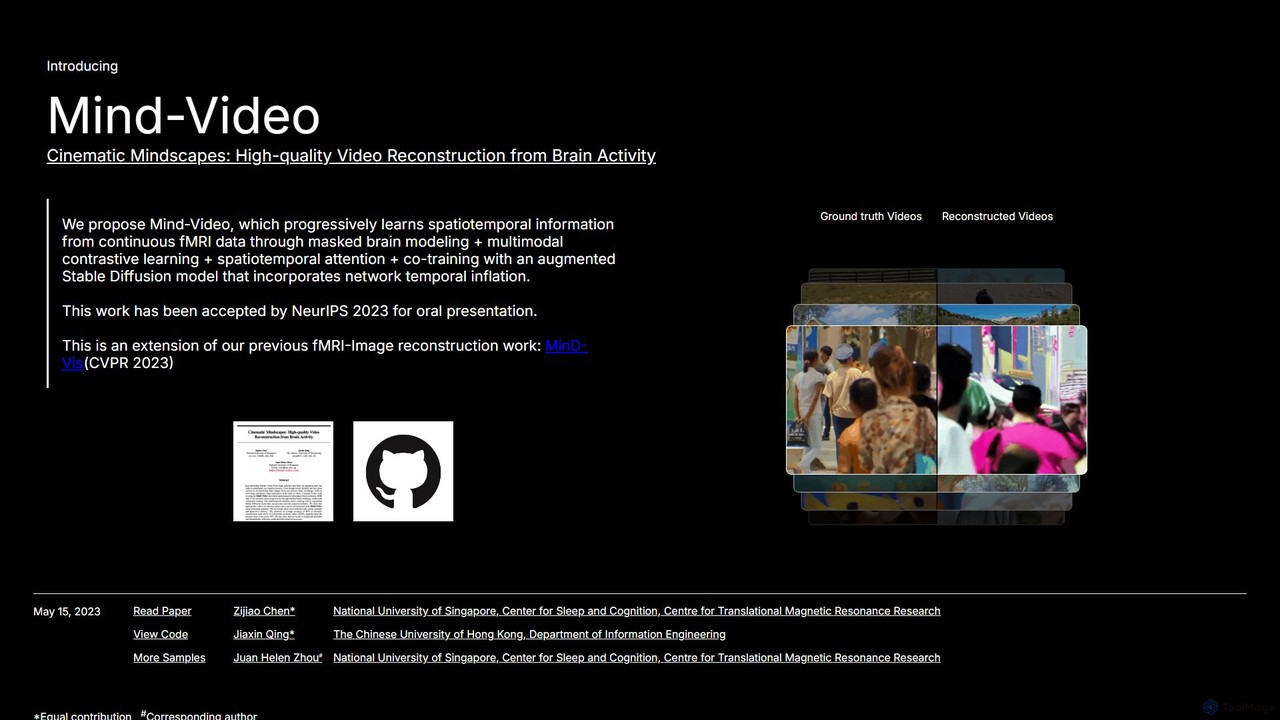
Task: Select the front ground truth video frame
Action: [x=862, y=400]
